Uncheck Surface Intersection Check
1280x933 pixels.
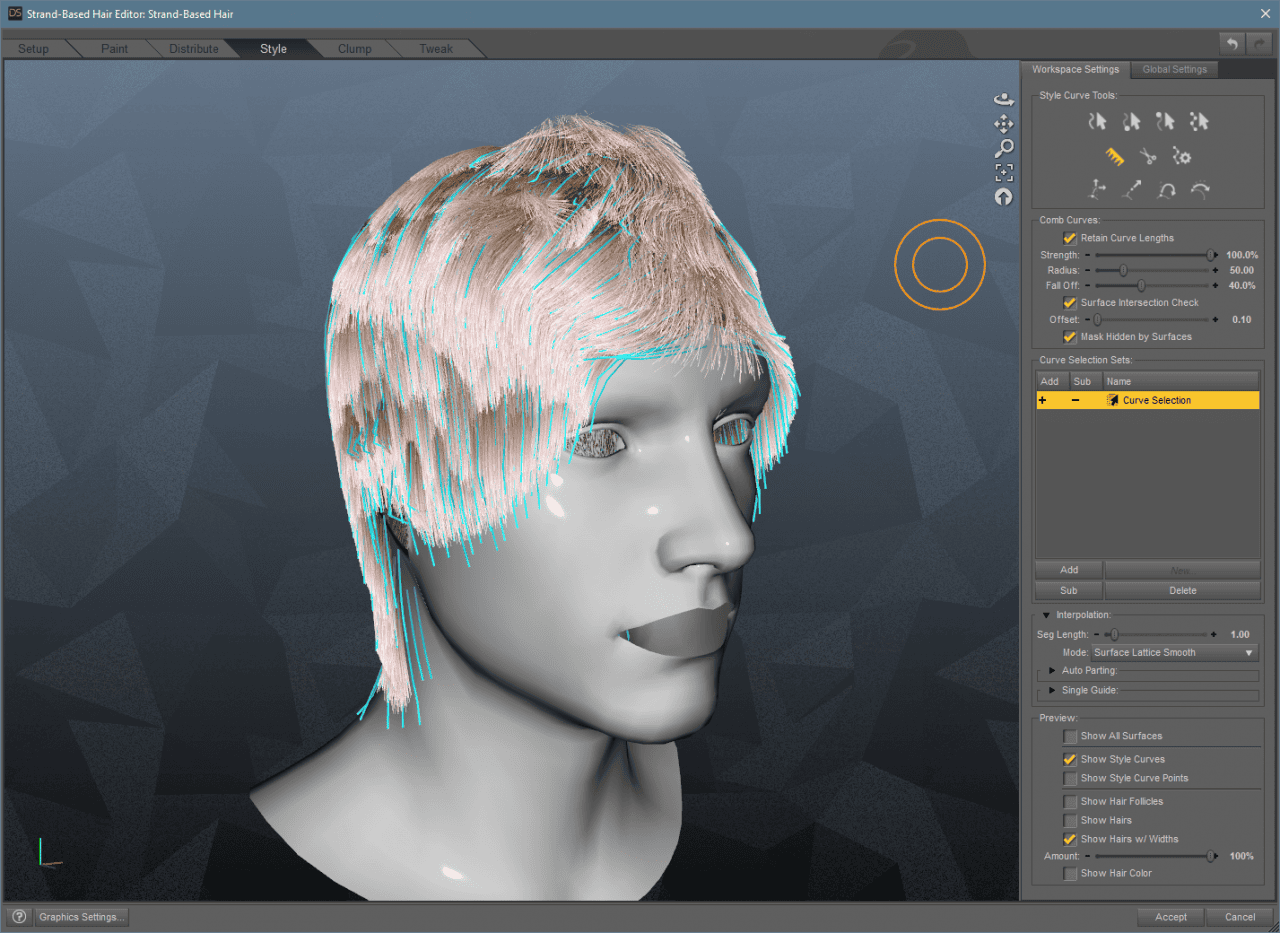pos(1070,302)
